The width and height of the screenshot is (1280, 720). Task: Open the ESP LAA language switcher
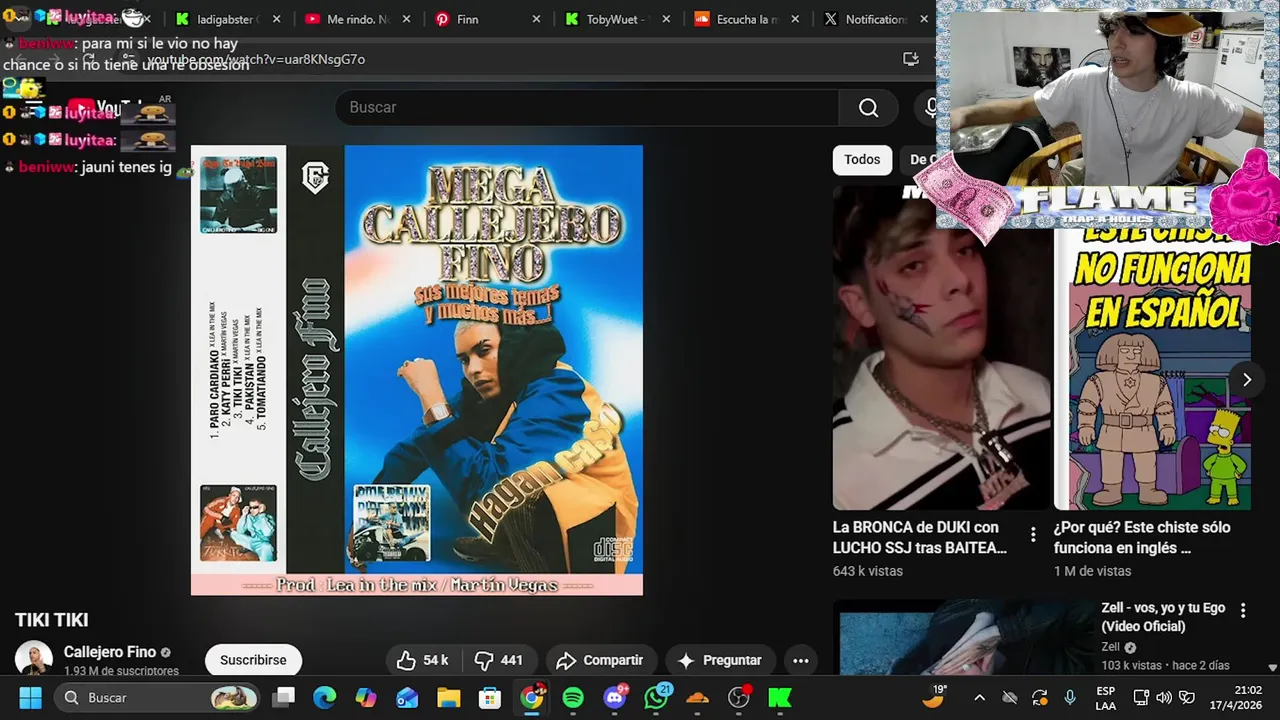point(1105,697)
